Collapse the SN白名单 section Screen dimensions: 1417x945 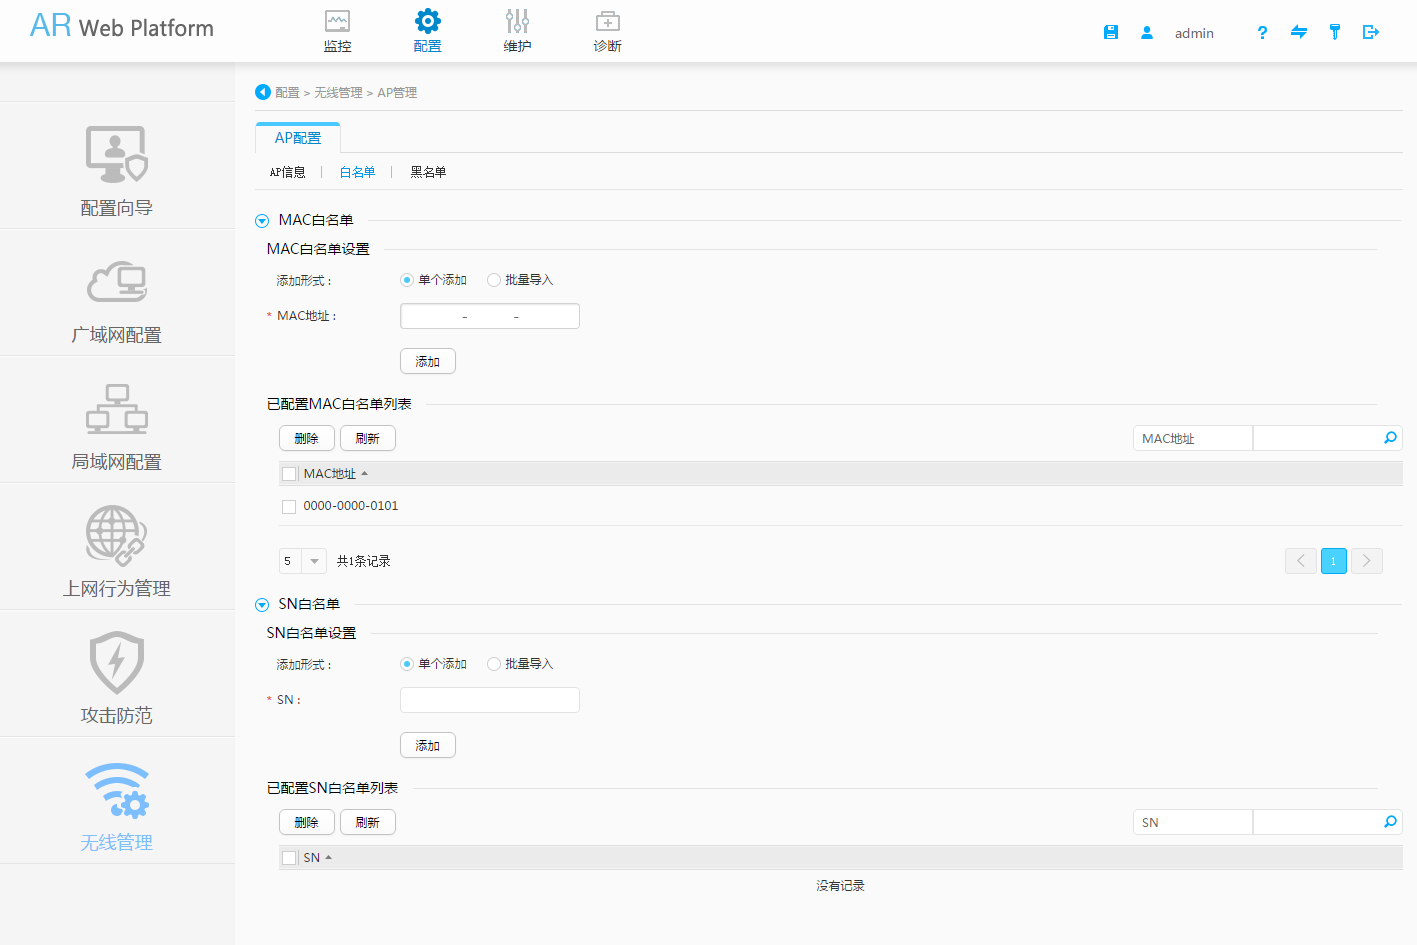262,603
